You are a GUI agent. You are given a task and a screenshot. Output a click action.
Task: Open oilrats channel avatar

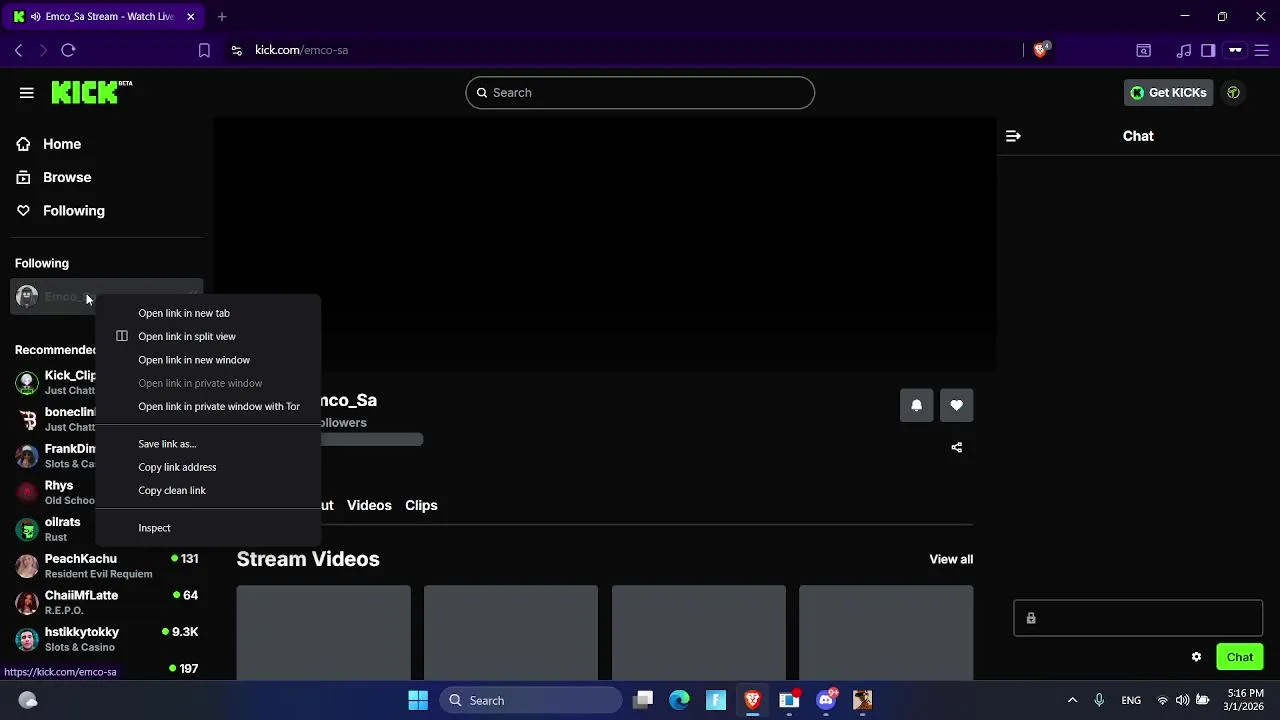pyautogui.click(x=27, y=529)
